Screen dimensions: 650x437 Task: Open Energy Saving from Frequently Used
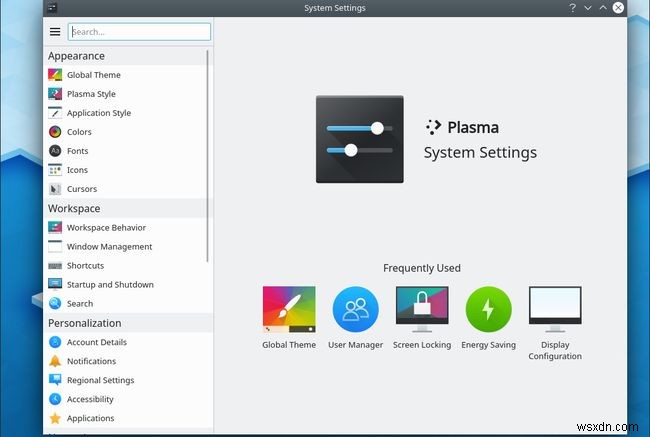tap(488, 318)
